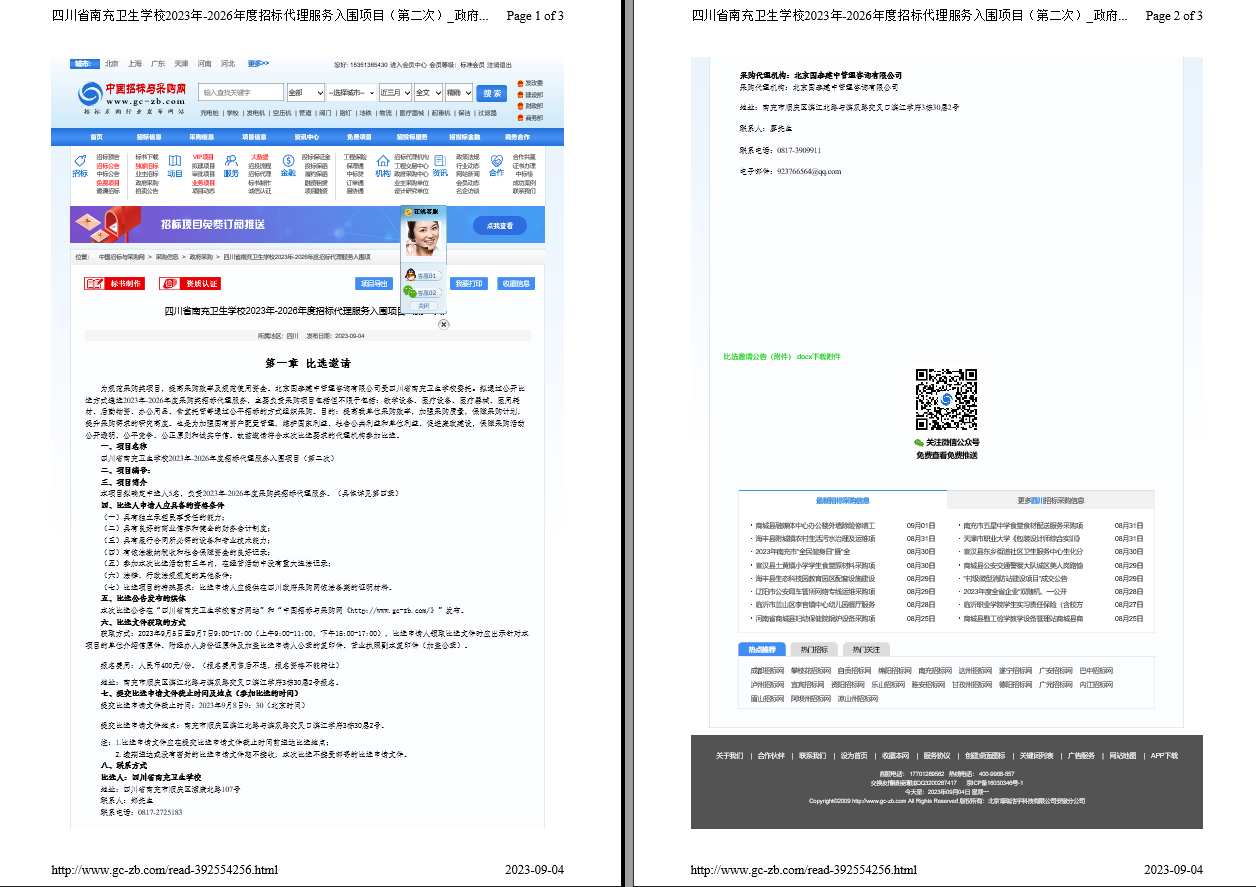The height and width of the screenshot is (887, 1256).
Task: Open the red 标书制作 icon button
Action: coord(114,284)
